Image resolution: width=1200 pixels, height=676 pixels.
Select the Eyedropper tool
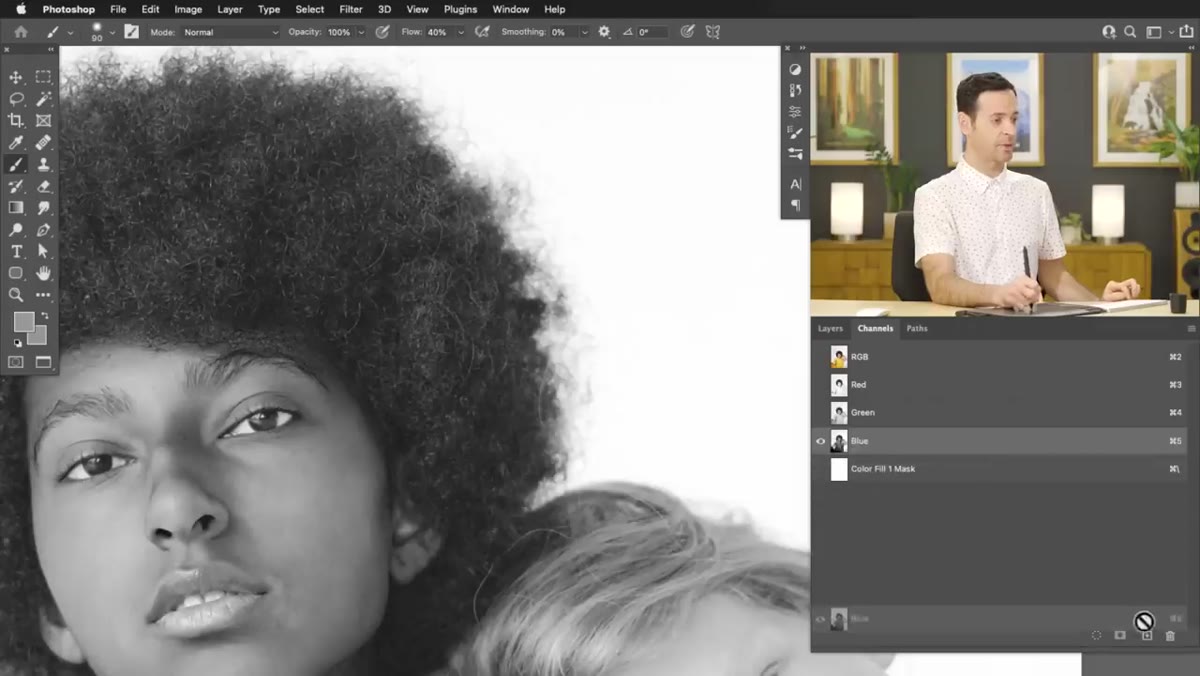(16, 143)
